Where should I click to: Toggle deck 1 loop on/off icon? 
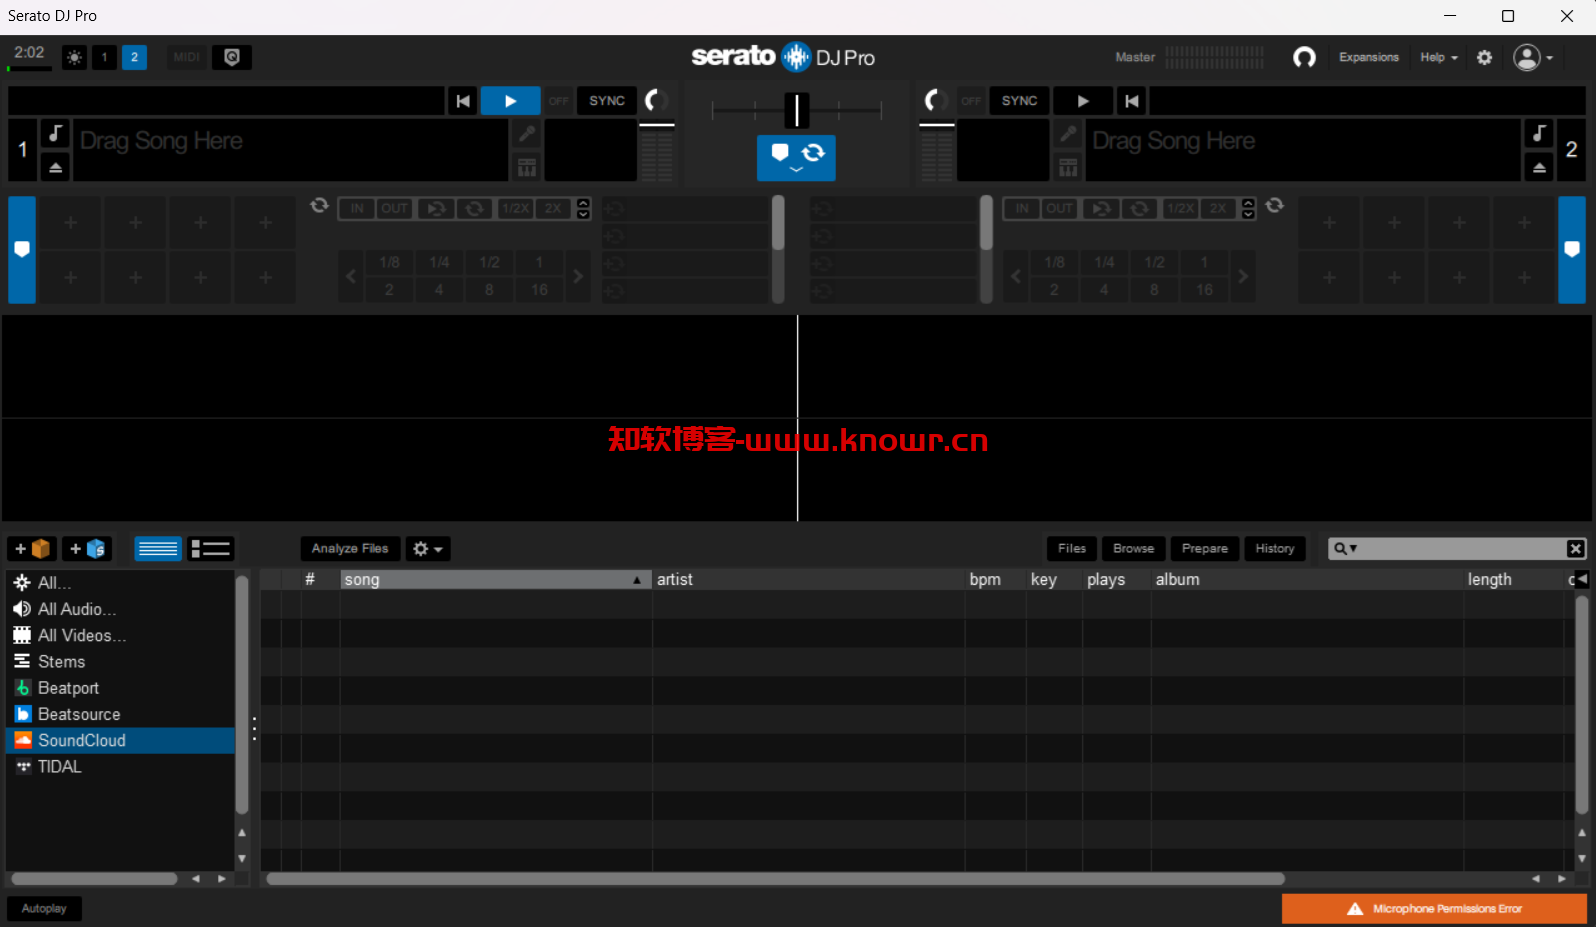tap(476, 208)
